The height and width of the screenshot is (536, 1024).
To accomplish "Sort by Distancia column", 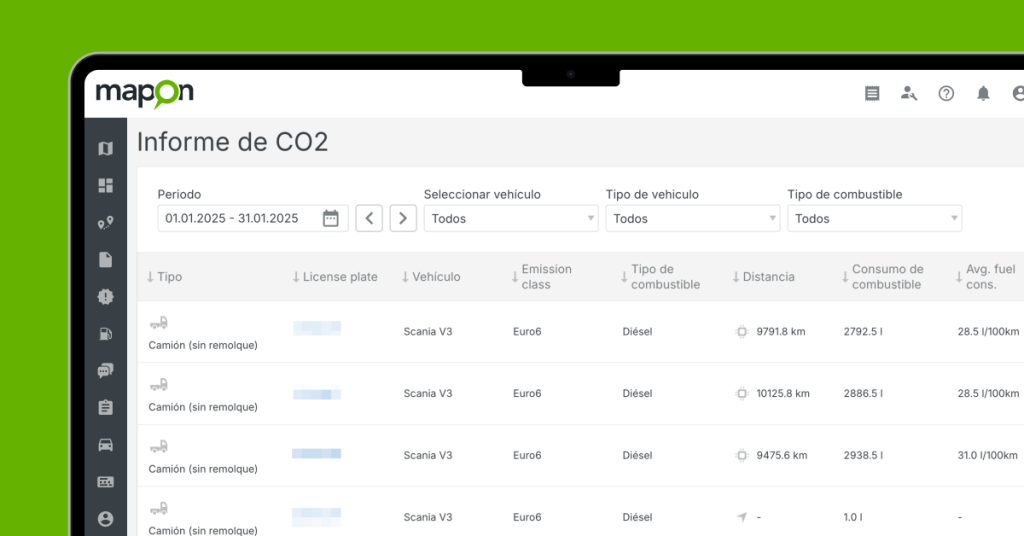I will click(763, 277).
